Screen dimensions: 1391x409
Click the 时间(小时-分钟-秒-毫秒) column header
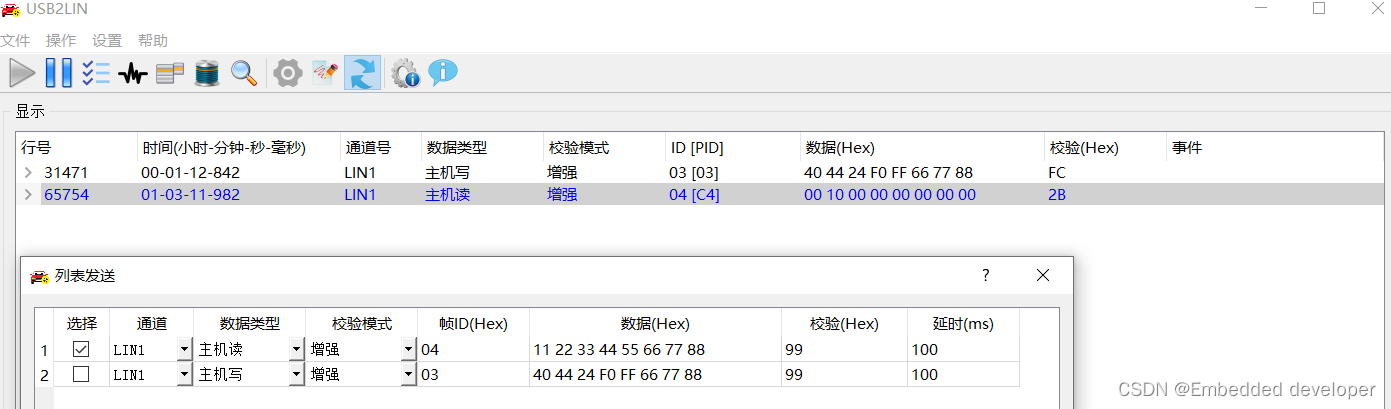click(x=238, y=148)
